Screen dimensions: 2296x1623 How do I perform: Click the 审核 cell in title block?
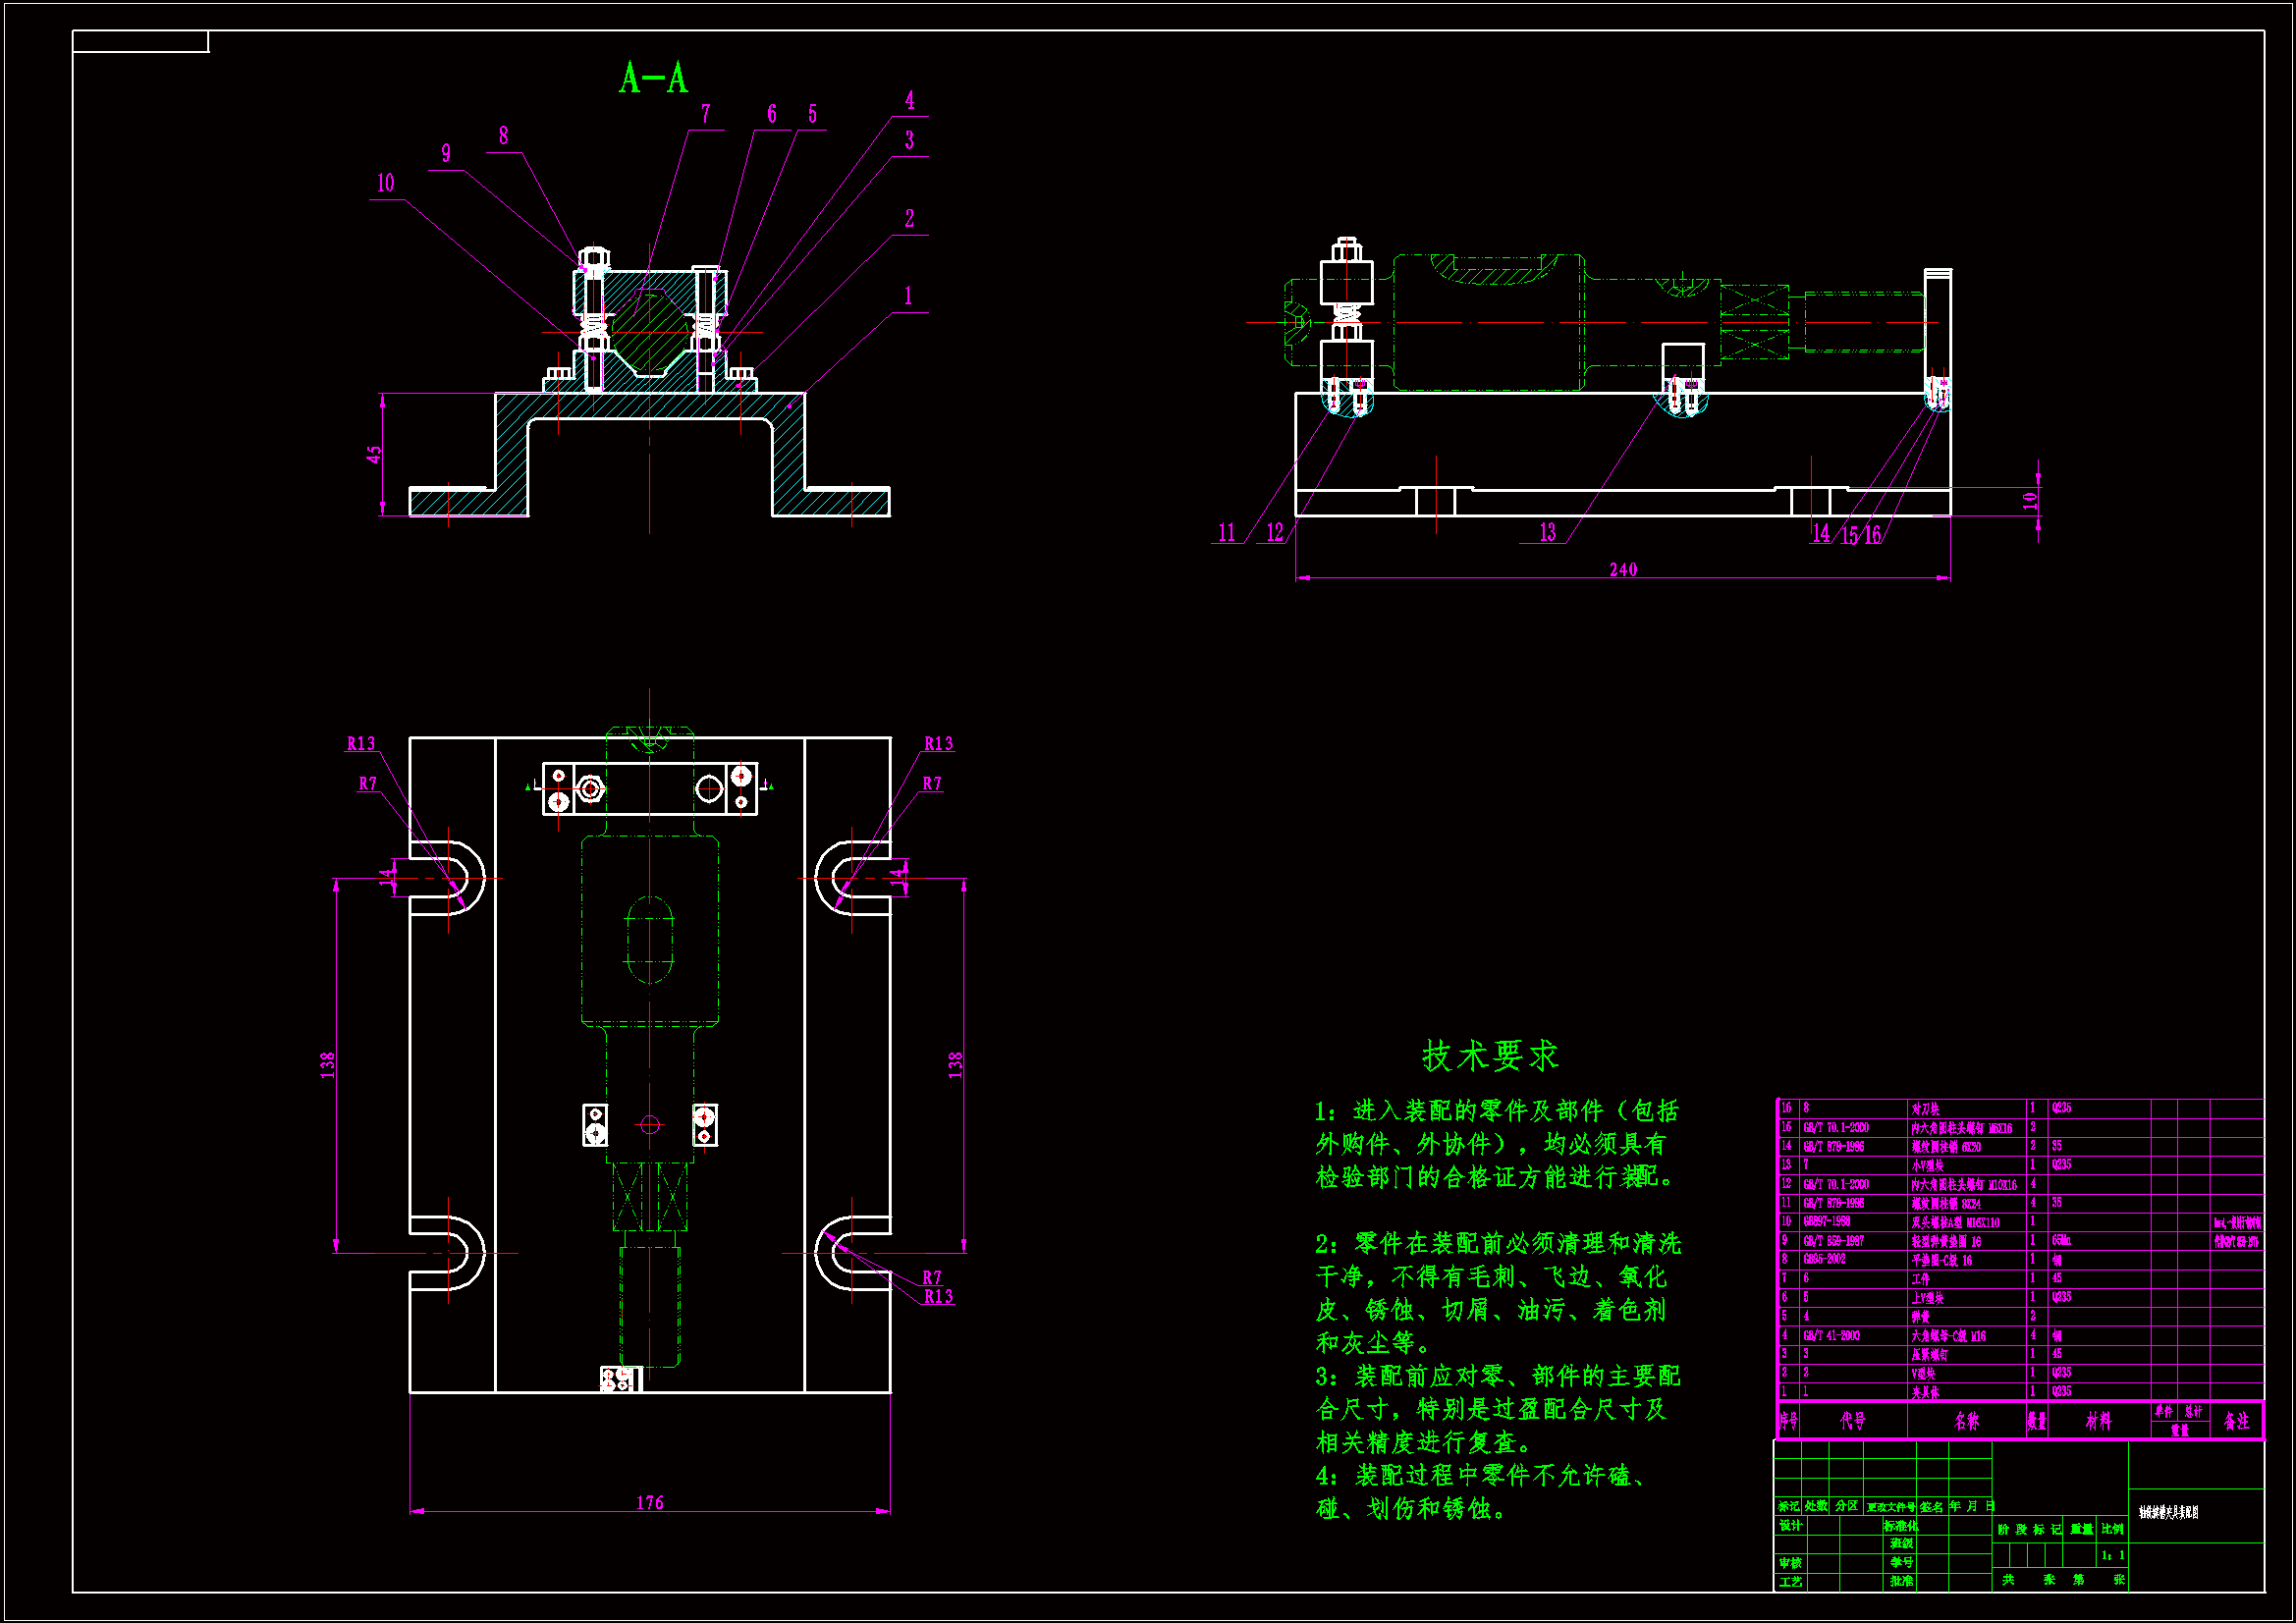pyautogui.click(x=1790, y=1563)
